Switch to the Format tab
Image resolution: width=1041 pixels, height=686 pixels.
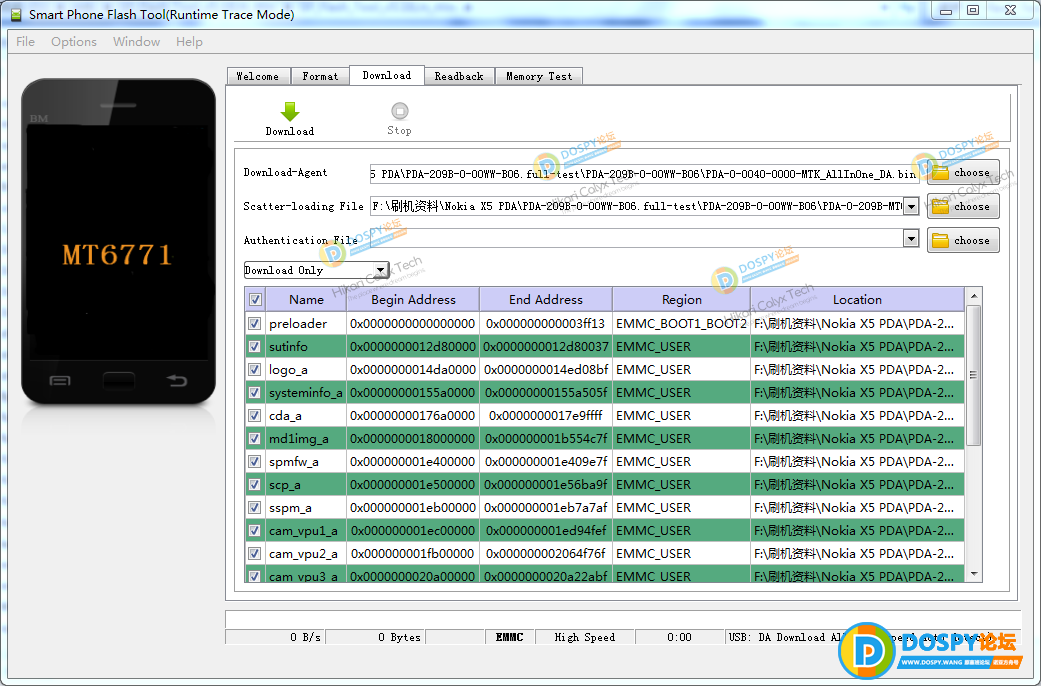coord(320,76)
